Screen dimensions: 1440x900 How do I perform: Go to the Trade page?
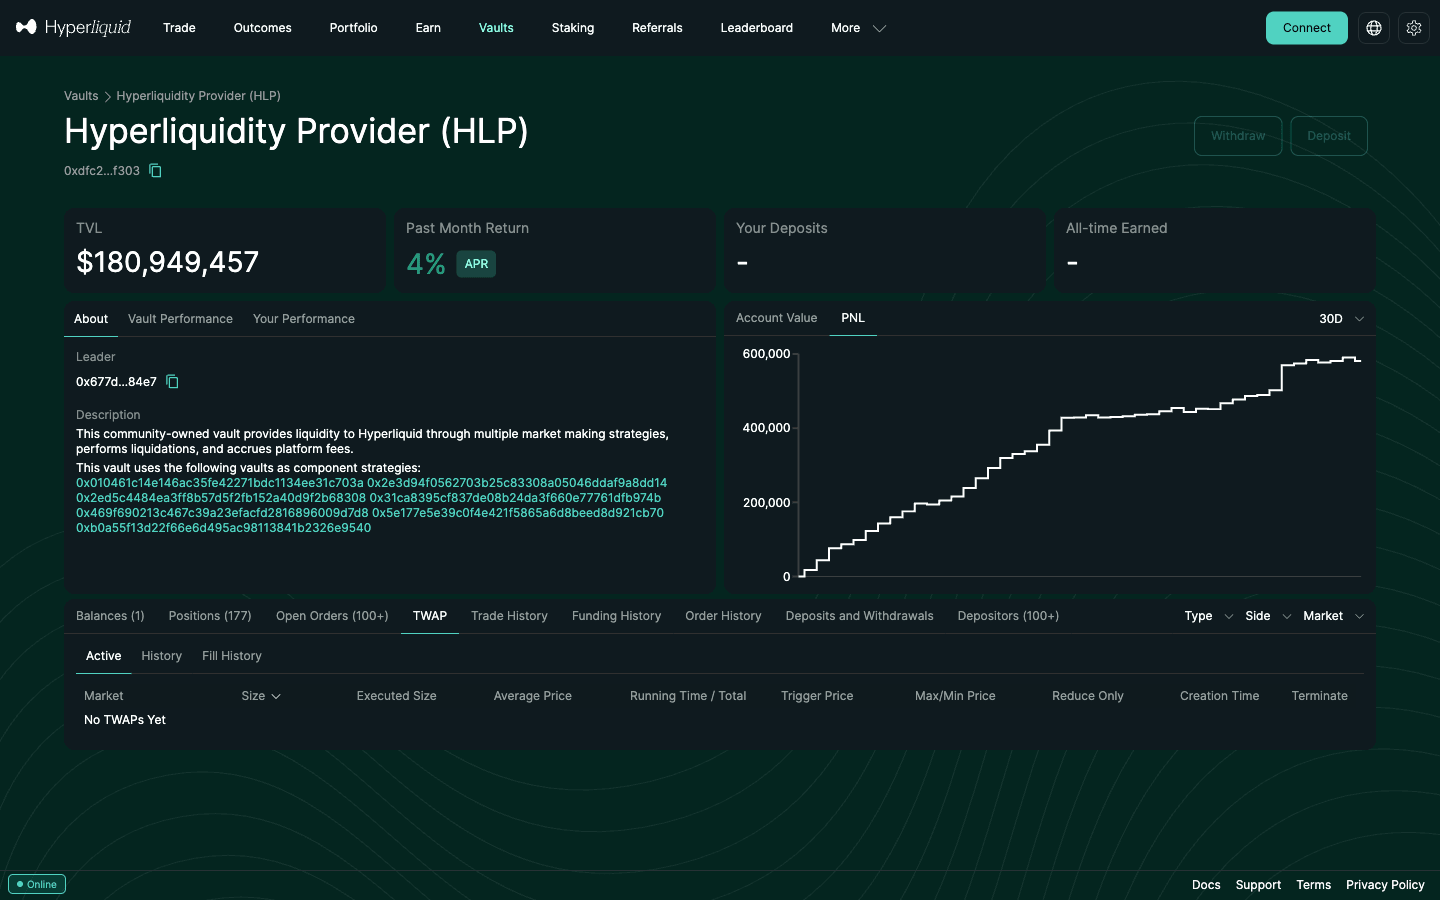[179, 28]
